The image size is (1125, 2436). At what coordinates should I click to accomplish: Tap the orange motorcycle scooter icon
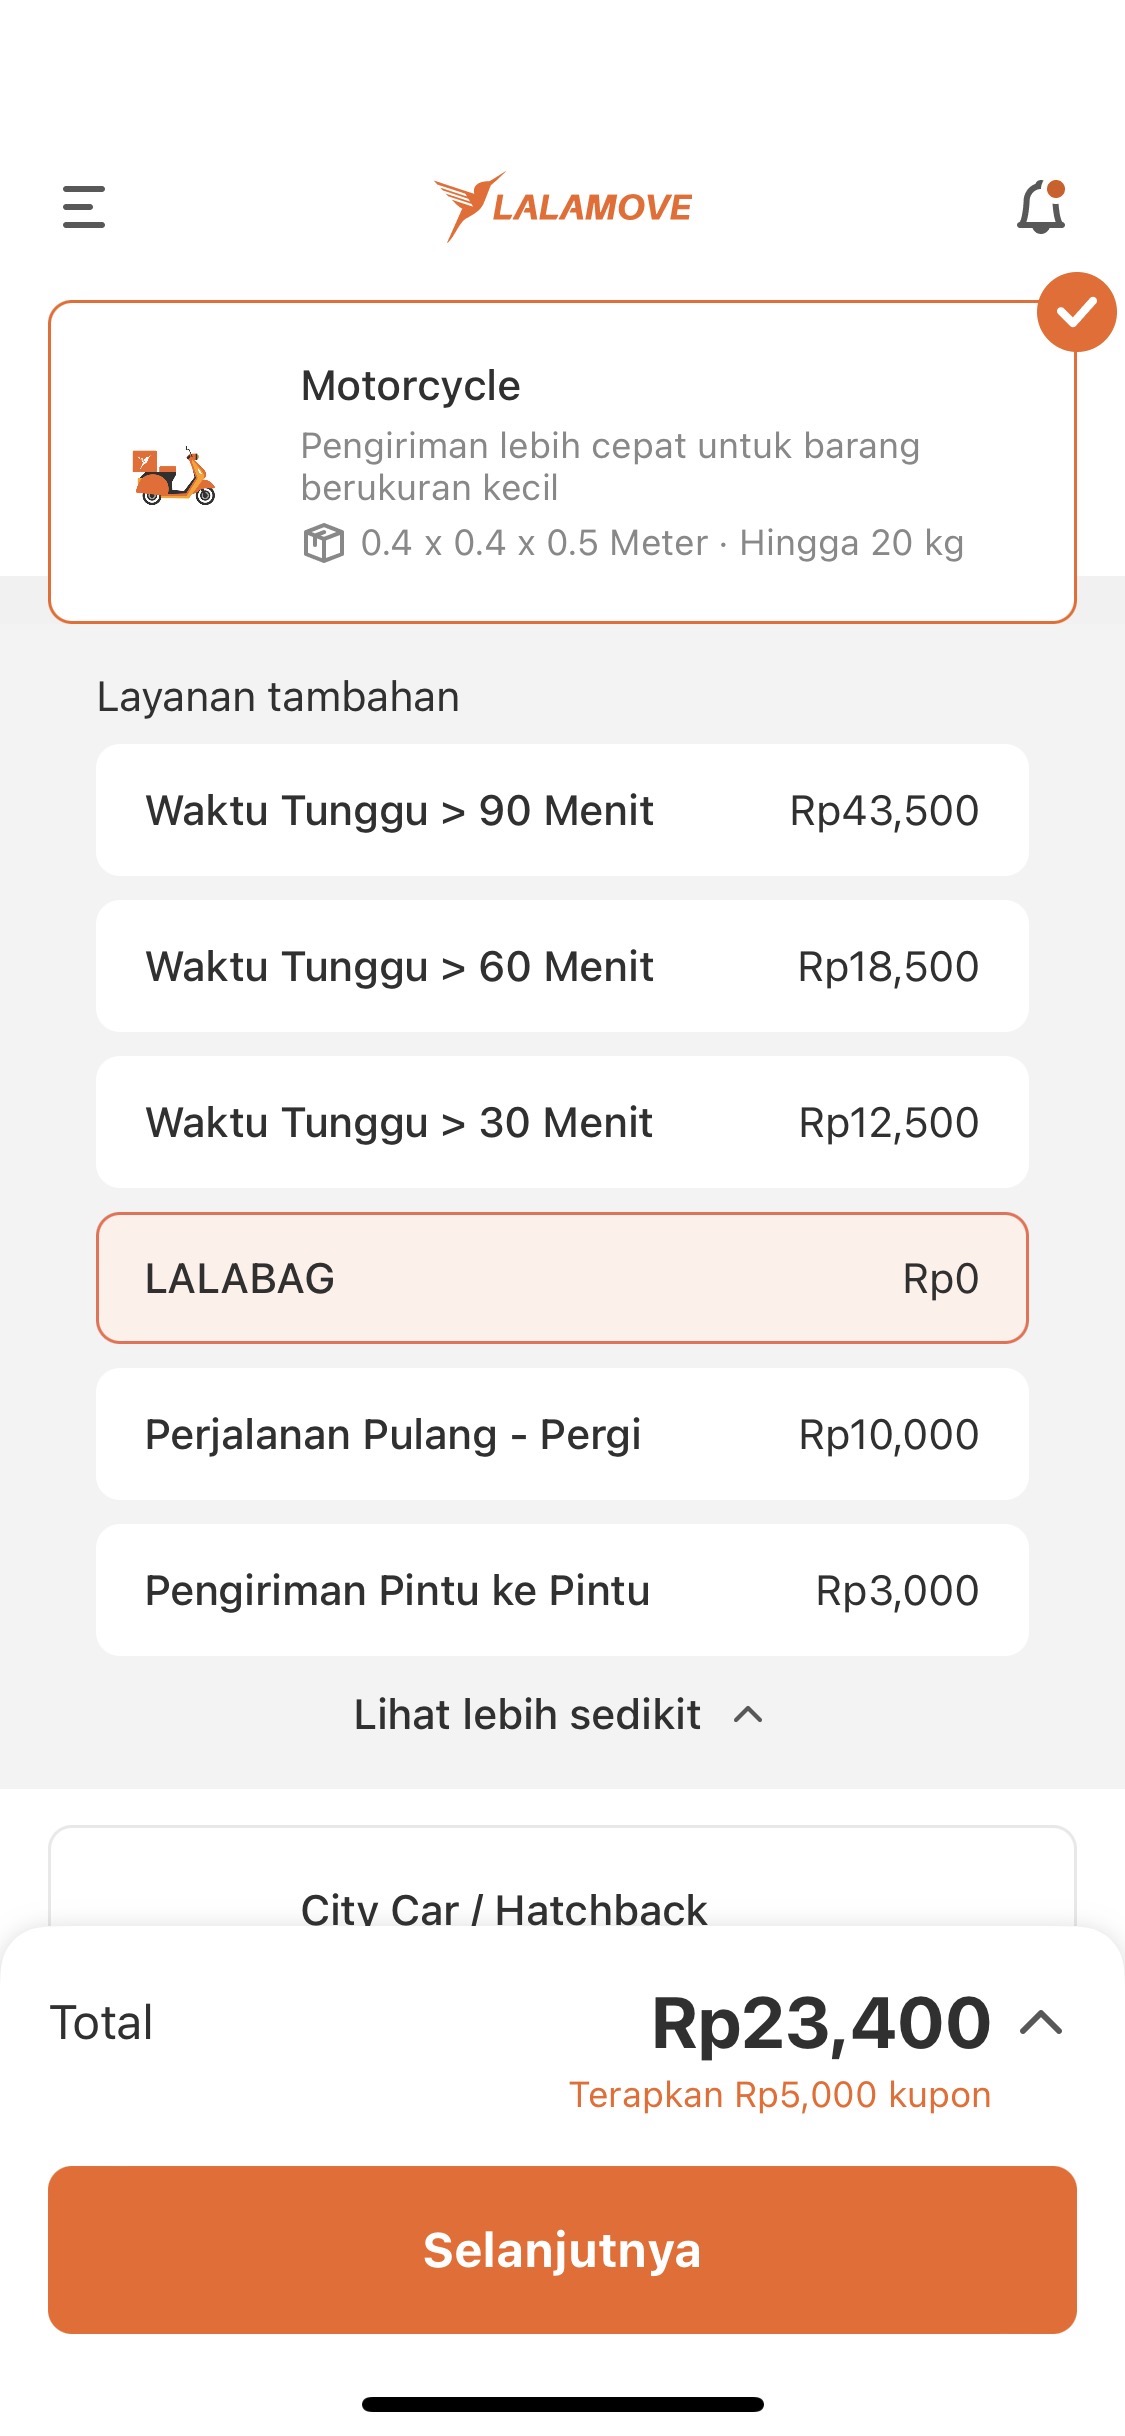[x=174, y=476]
